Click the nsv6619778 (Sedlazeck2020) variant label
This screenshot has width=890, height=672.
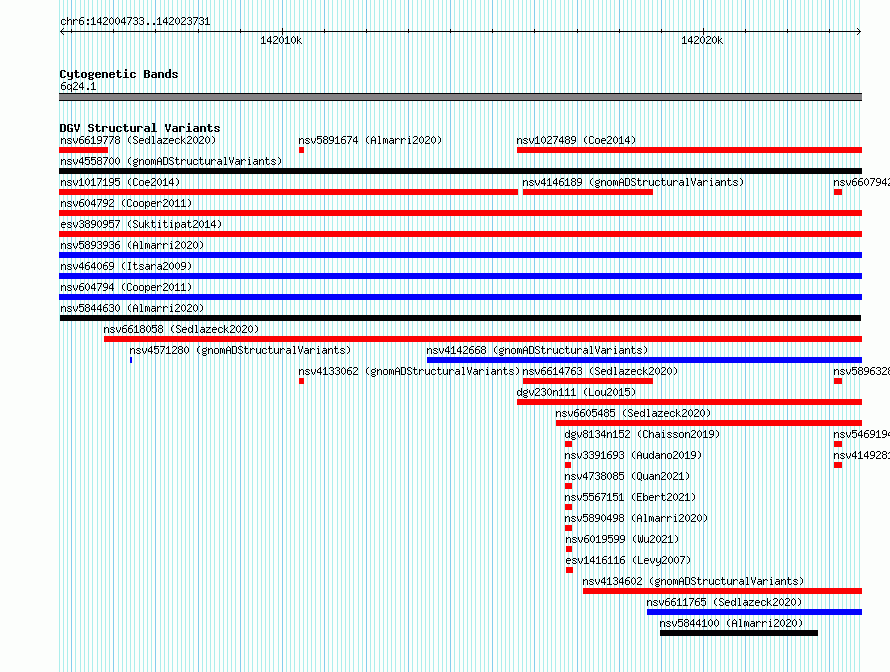tap(138, 140)
